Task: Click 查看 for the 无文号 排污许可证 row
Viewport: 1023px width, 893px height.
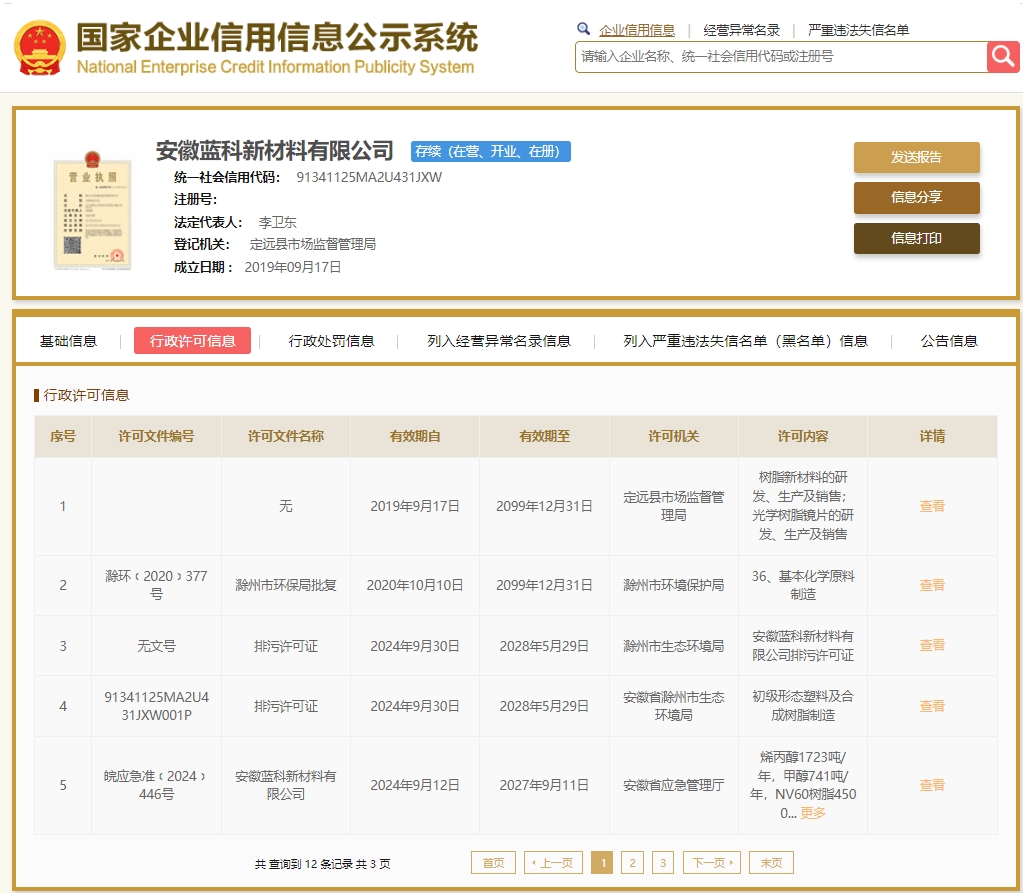Action: point(932,646)
